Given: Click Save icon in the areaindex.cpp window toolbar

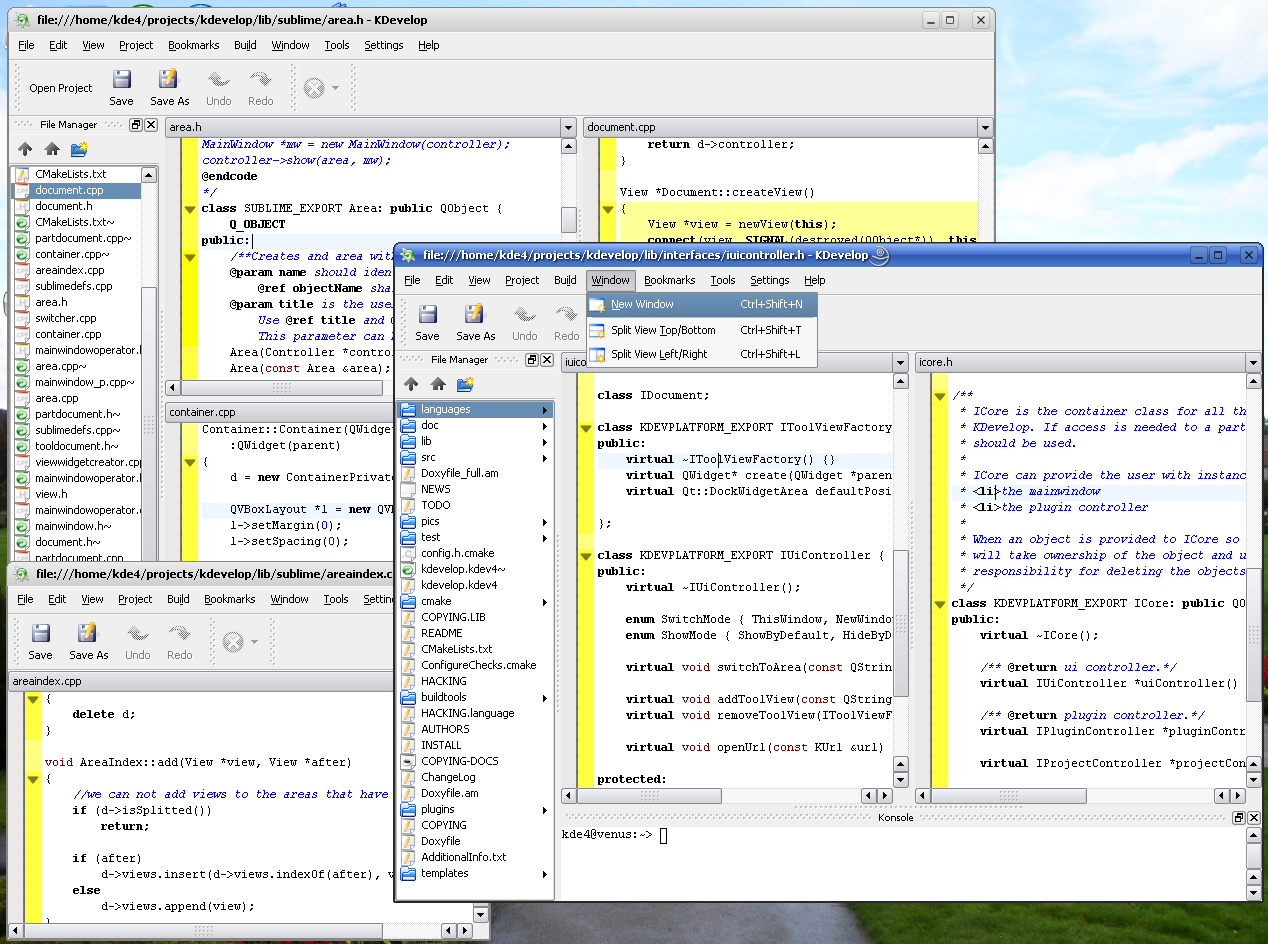Looking at the screenshot, I should (x=40, y=634).
